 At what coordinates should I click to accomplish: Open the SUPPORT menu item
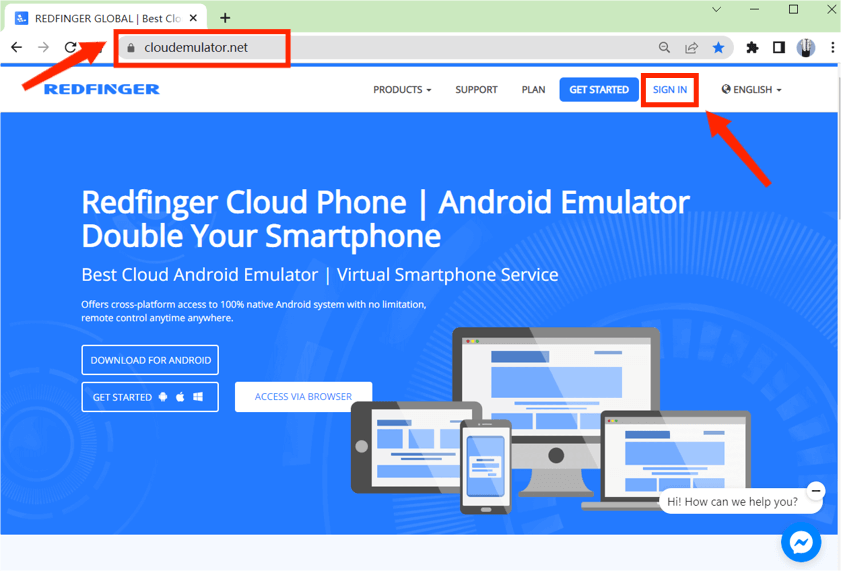[x=476, y=90]
